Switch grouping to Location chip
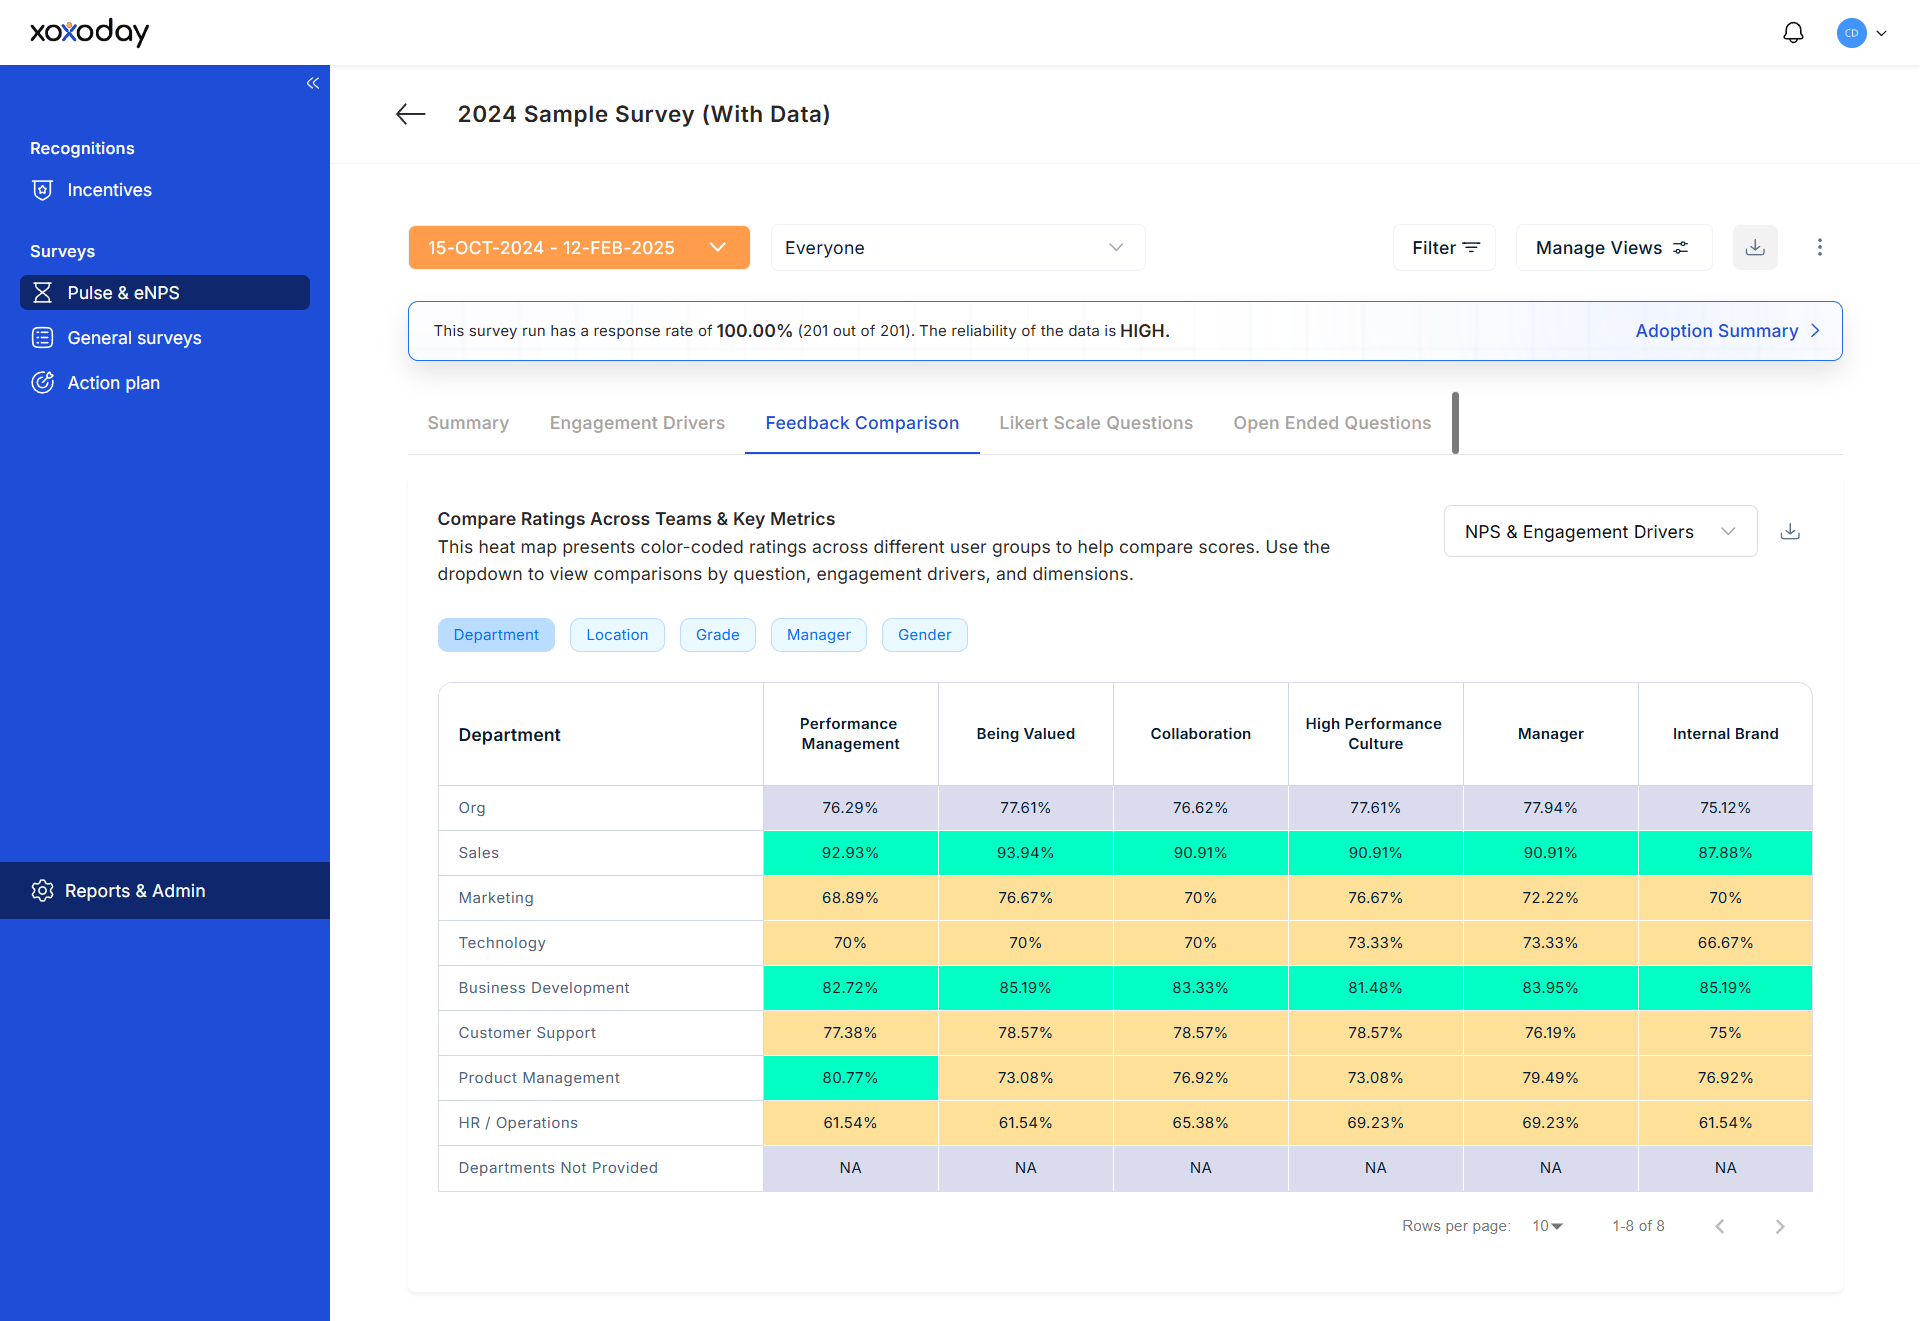 point(617,635)
